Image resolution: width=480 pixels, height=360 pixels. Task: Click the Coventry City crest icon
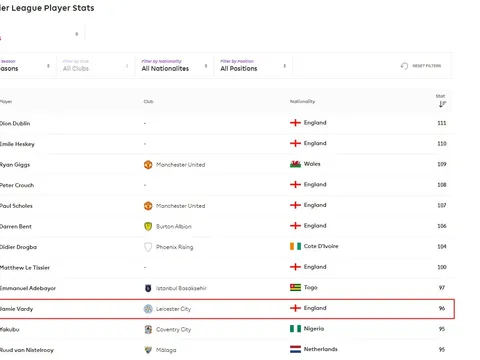(148, 330)
